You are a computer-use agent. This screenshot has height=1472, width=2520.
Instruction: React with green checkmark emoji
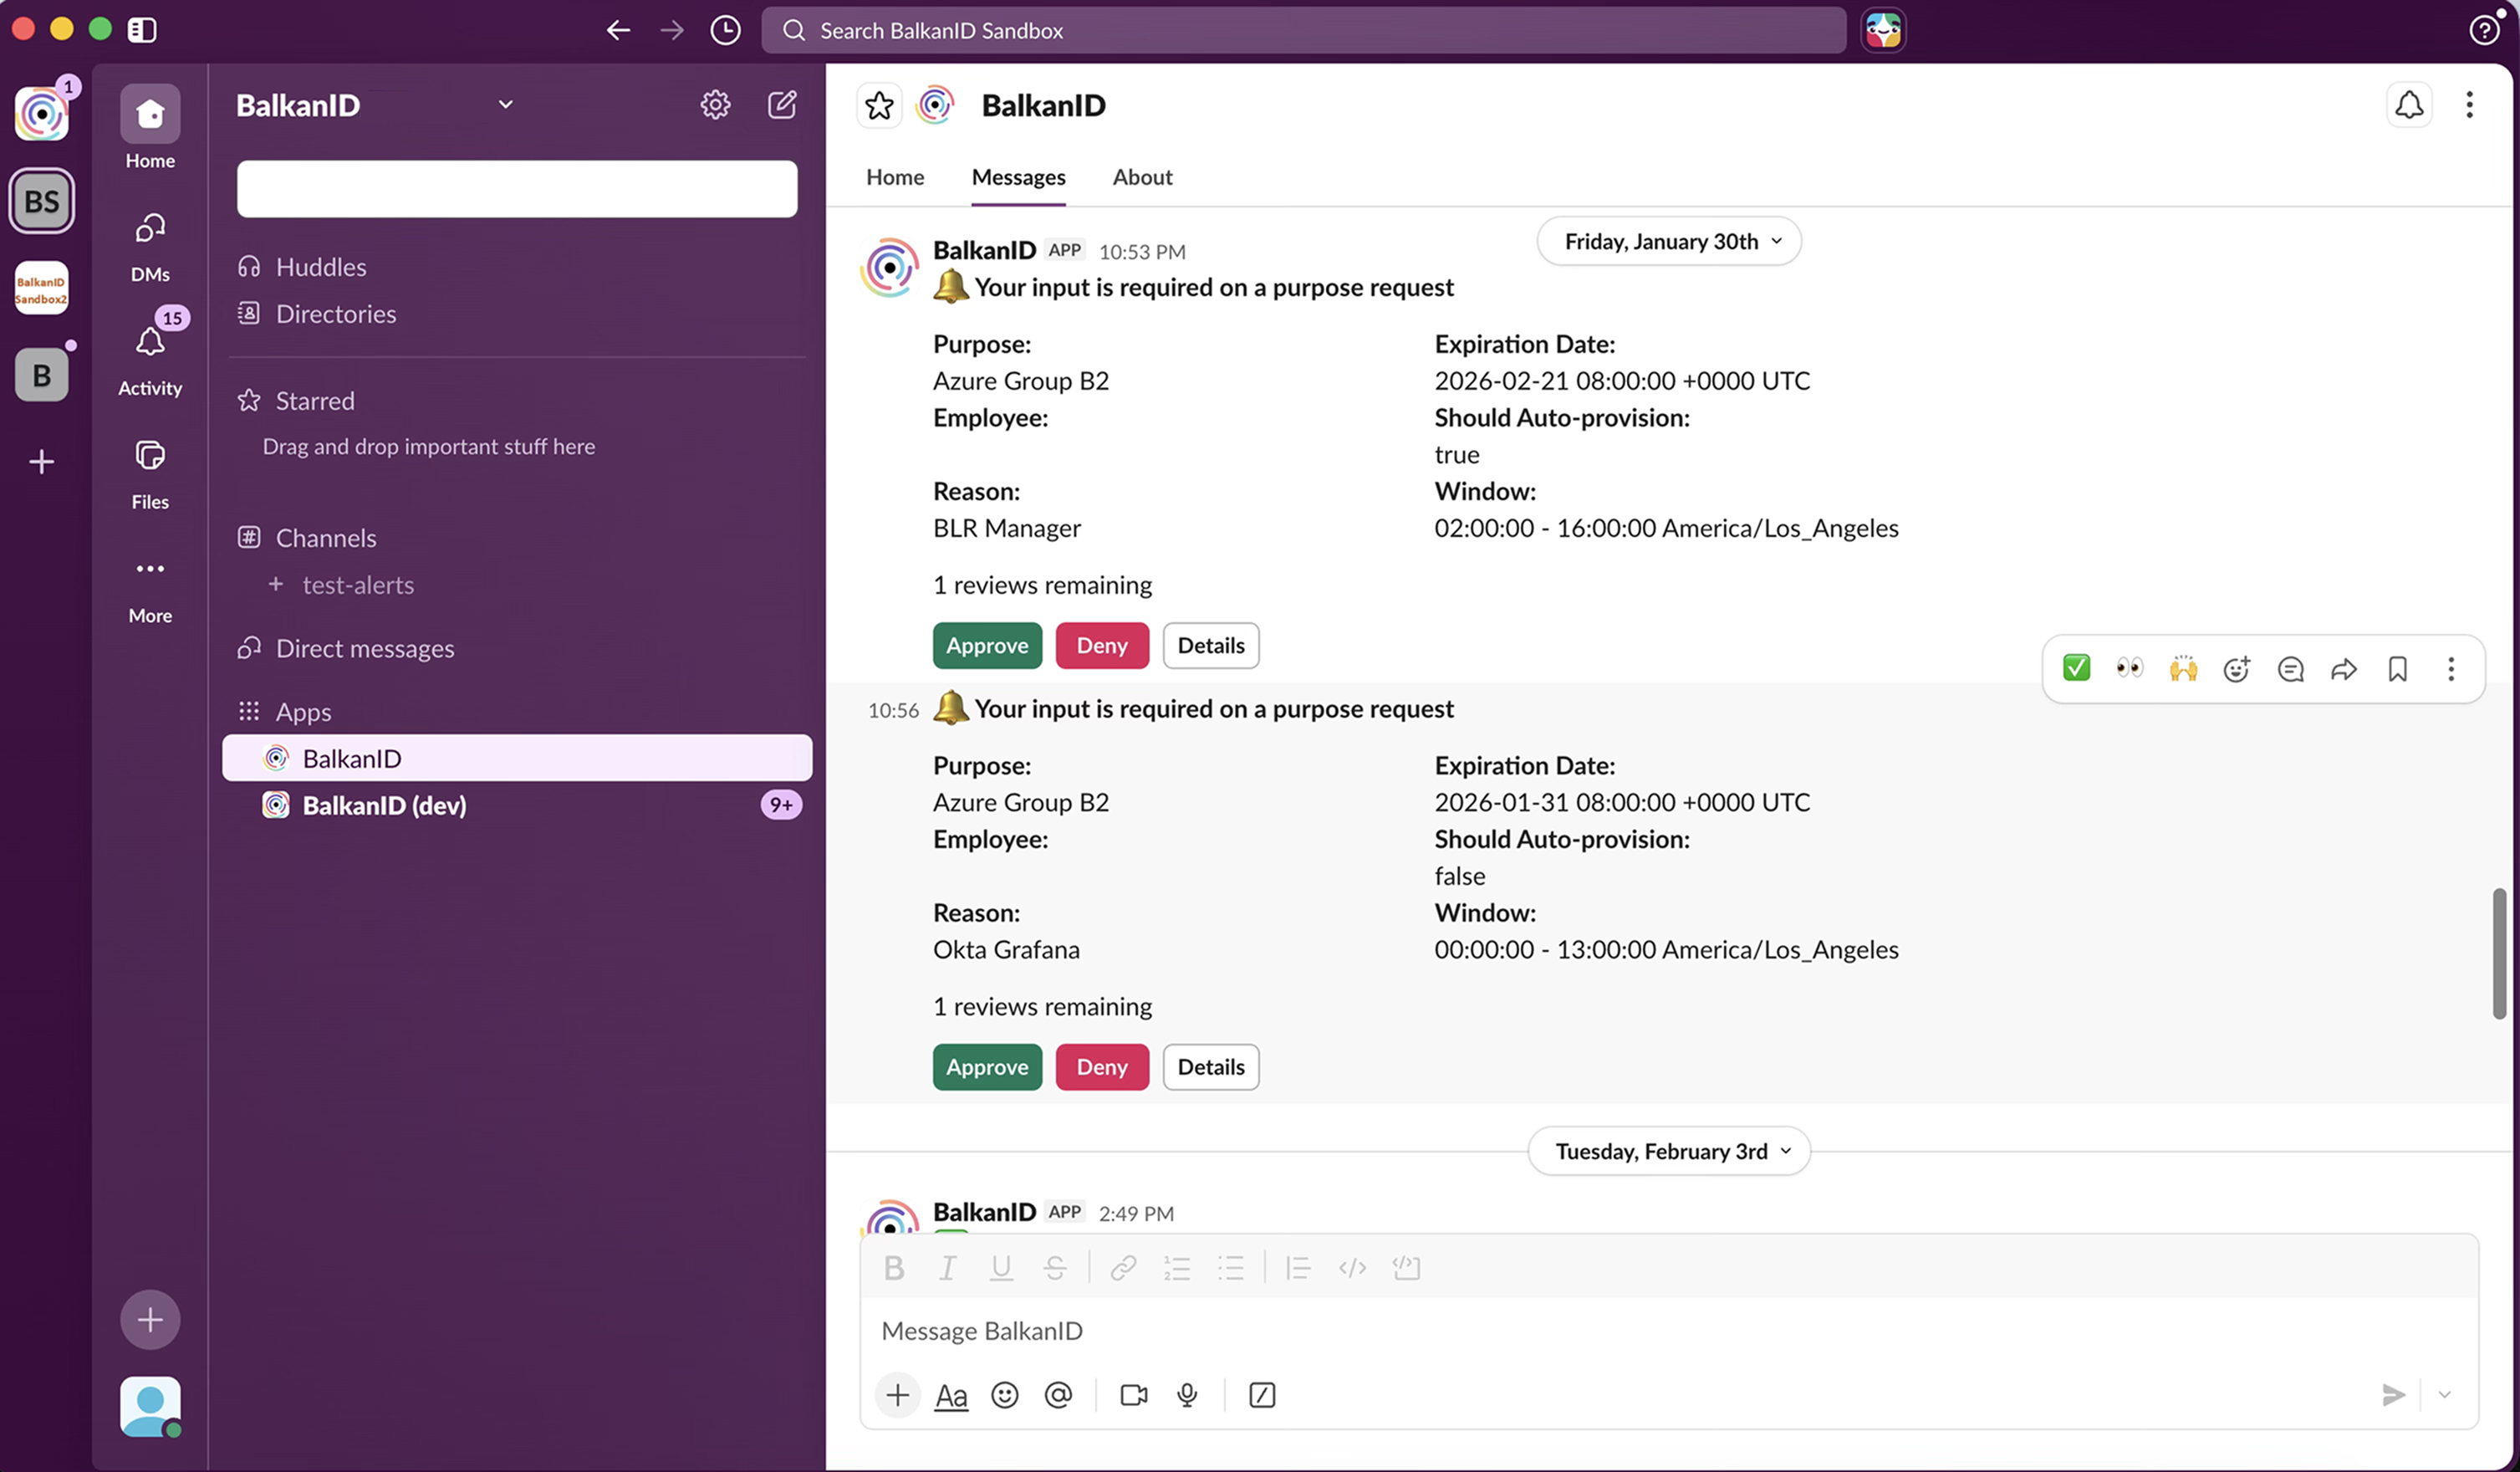point(2076,668)
